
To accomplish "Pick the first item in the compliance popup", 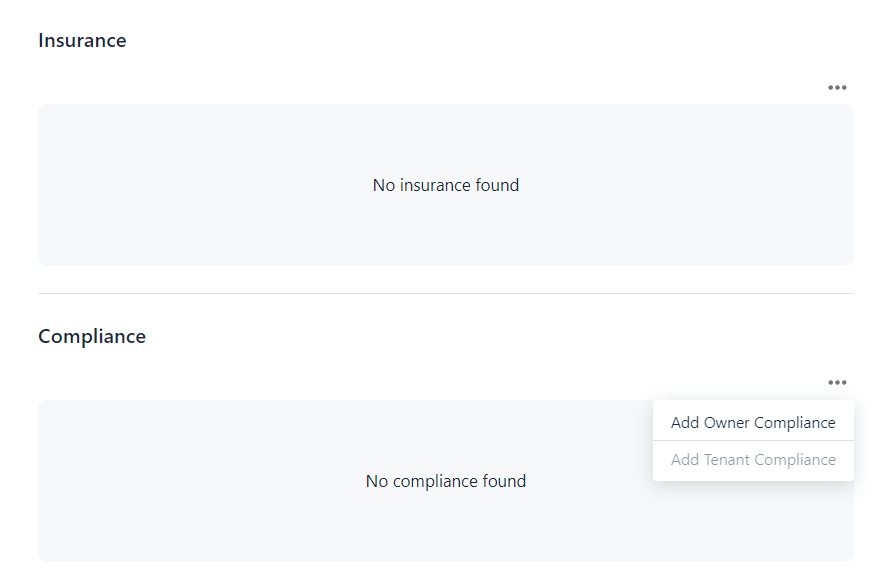I will [x=753, y=422].
